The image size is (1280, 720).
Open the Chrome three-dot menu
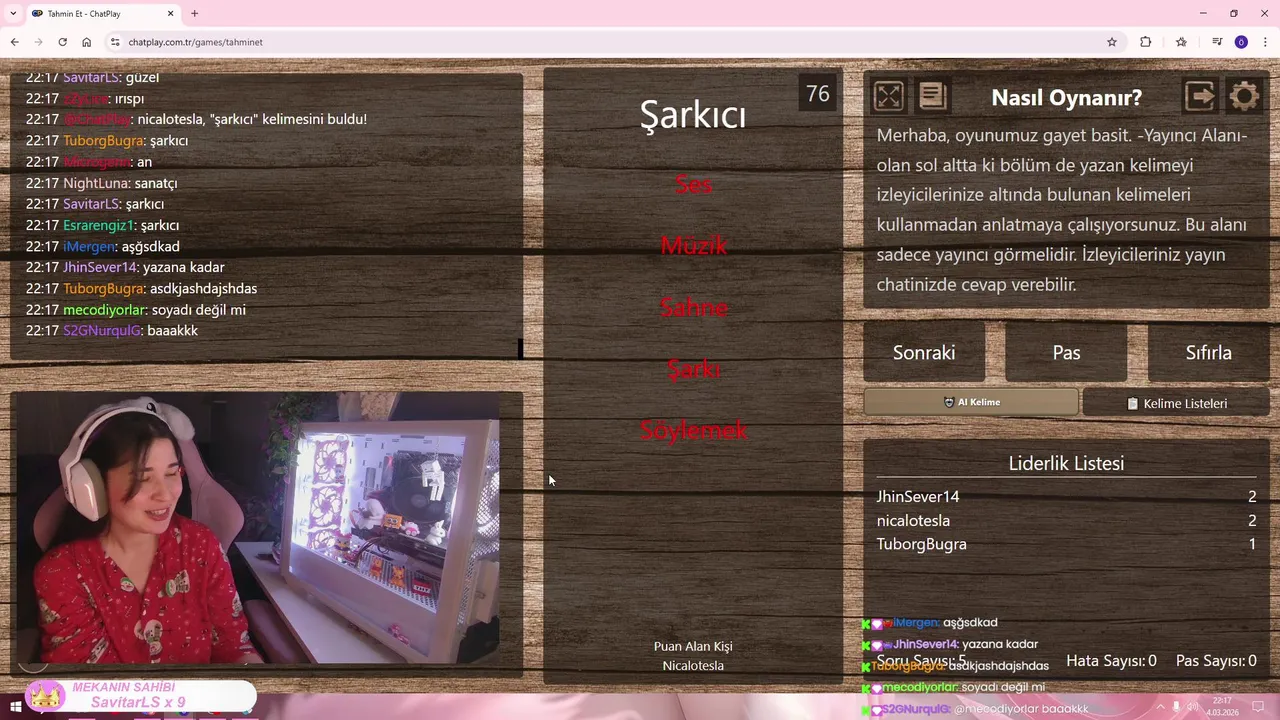coord(1265,42)
